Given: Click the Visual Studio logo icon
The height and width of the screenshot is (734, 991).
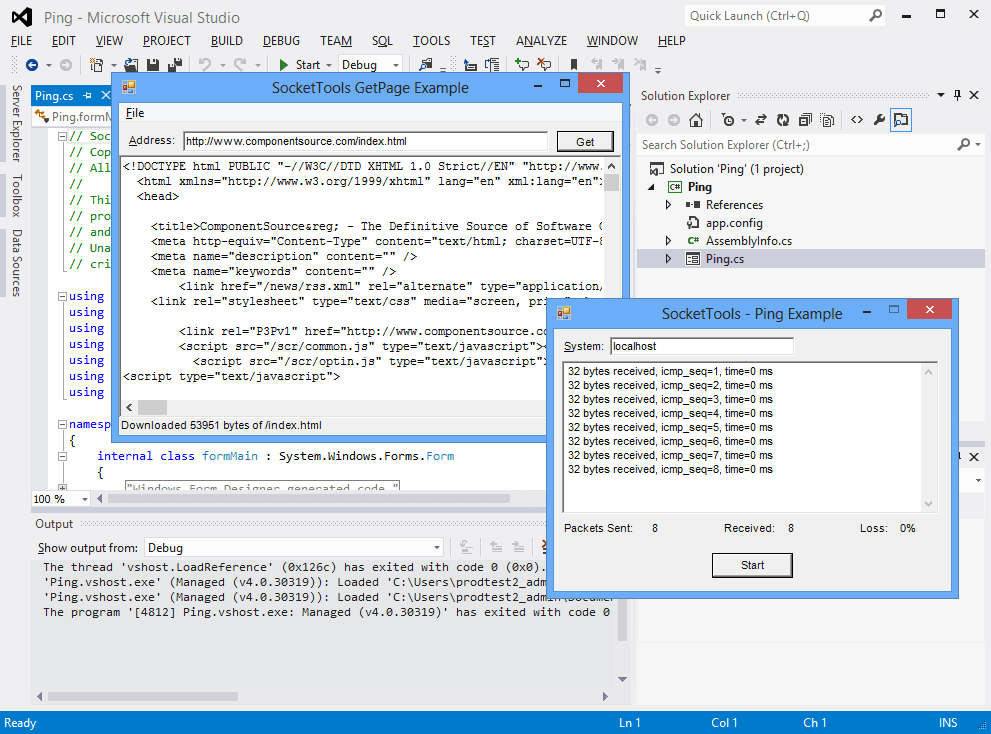Looking at the screenshot, I should point(22,17).
